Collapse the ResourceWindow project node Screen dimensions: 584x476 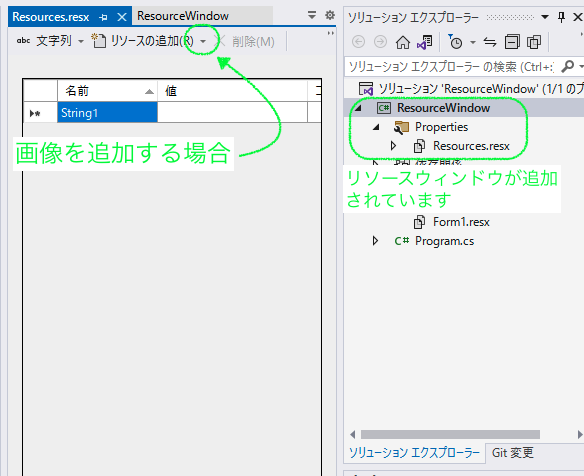click(x=358, y=108)
